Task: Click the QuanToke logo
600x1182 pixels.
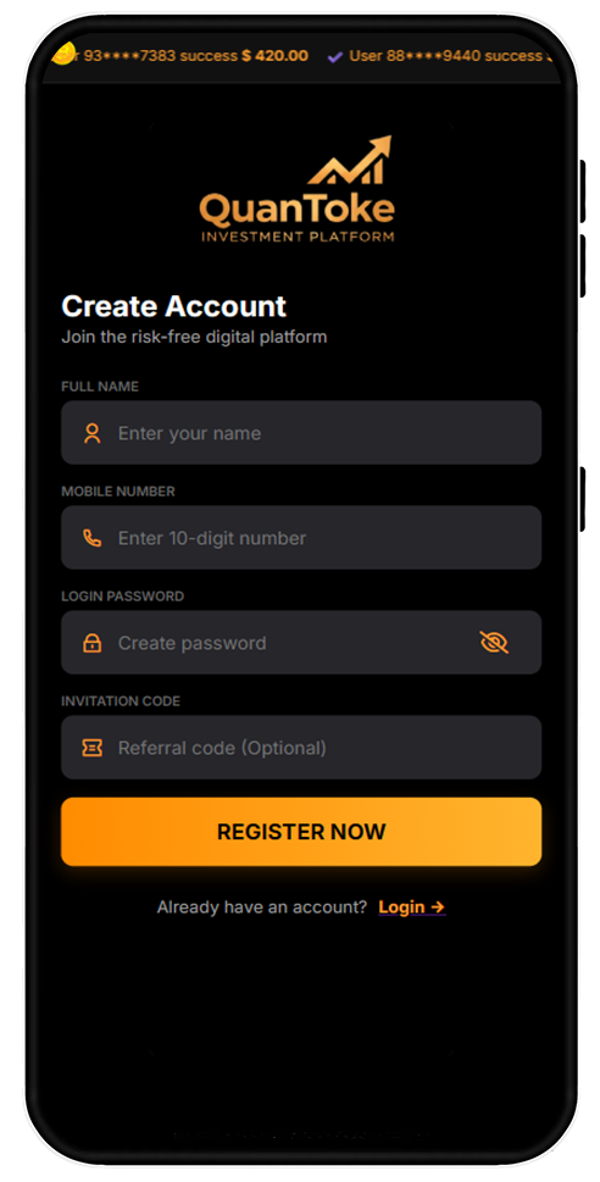Action: [298, 190]
